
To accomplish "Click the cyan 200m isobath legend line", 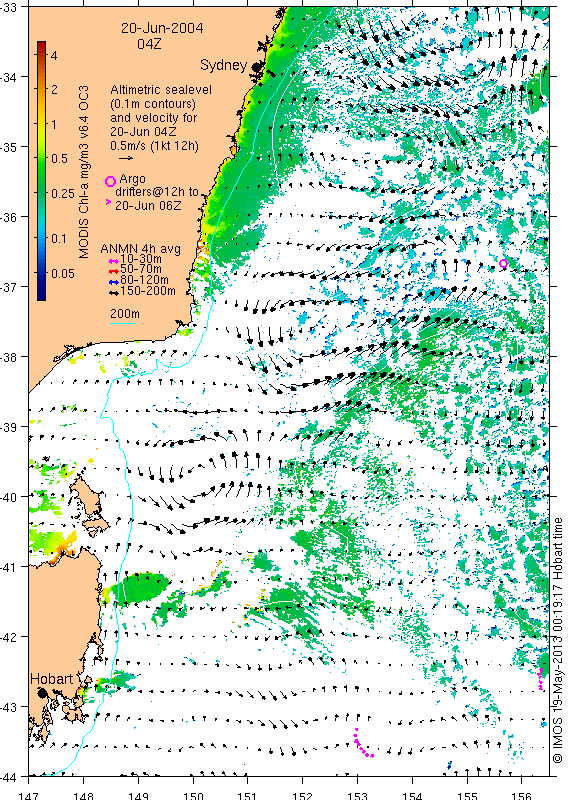I will (x=123, y=323).
